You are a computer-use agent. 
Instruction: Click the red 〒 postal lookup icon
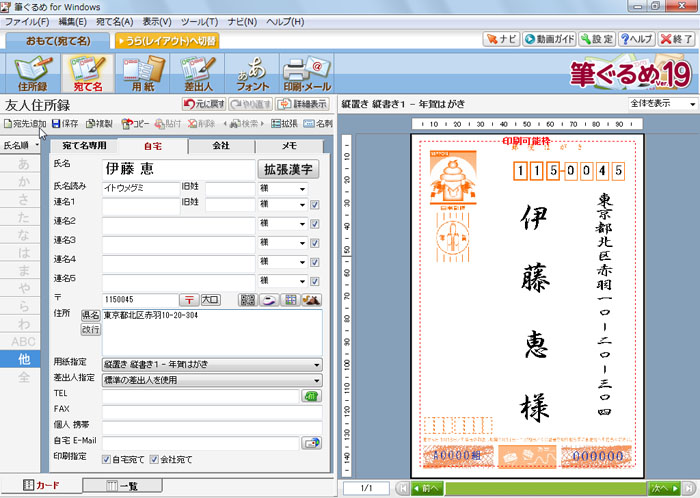click(187, 299)
